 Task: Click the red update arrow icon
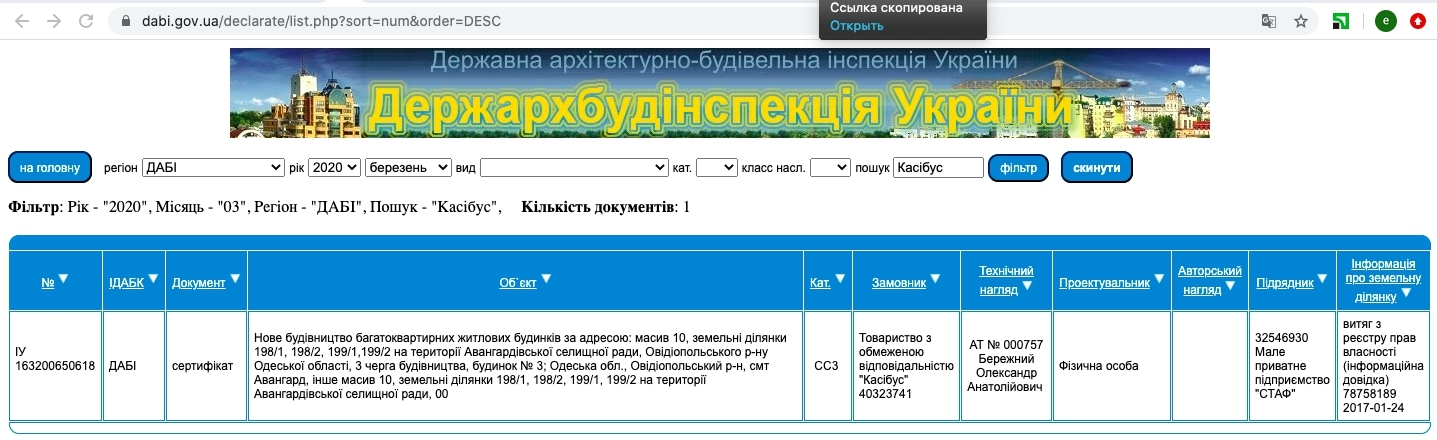pos(1418,20)
